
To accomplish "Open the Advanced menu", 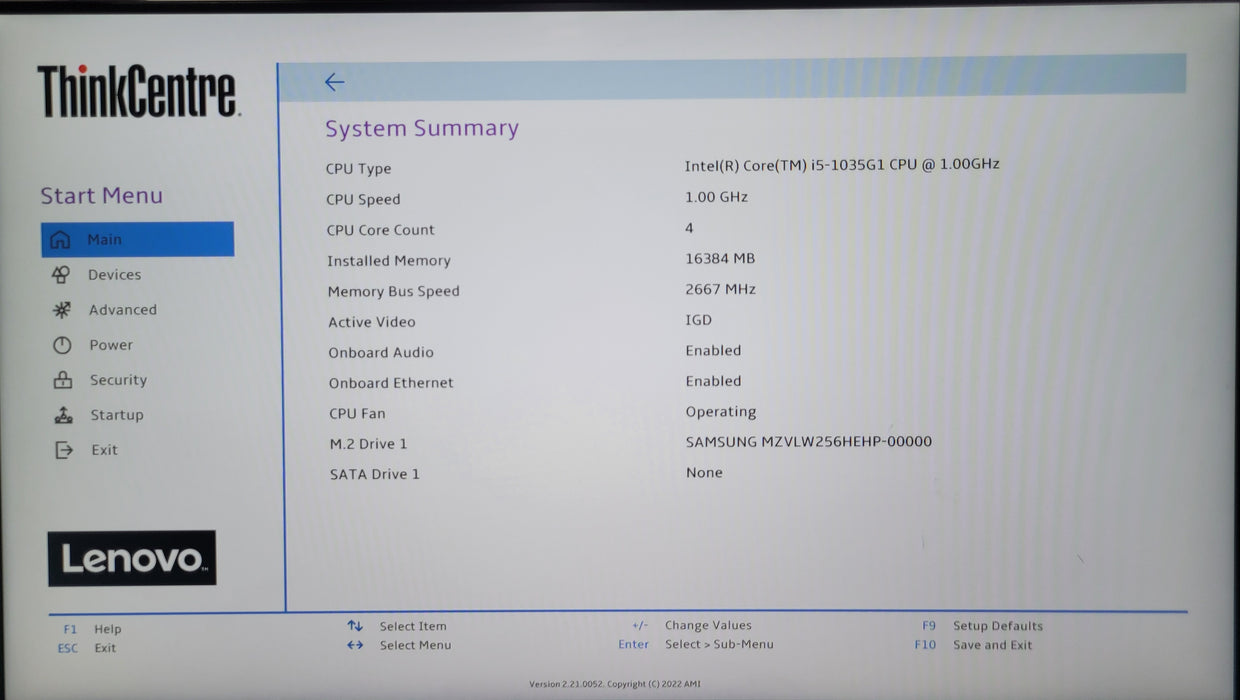I will pos(123,310).
